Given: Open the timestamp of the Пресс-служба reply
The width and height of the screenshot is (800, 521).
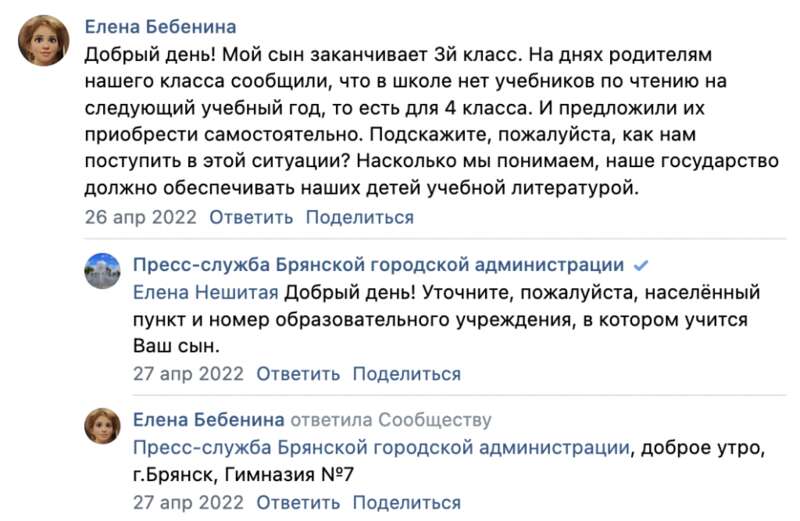Looking at the screenshot, I should click(188, 374).
